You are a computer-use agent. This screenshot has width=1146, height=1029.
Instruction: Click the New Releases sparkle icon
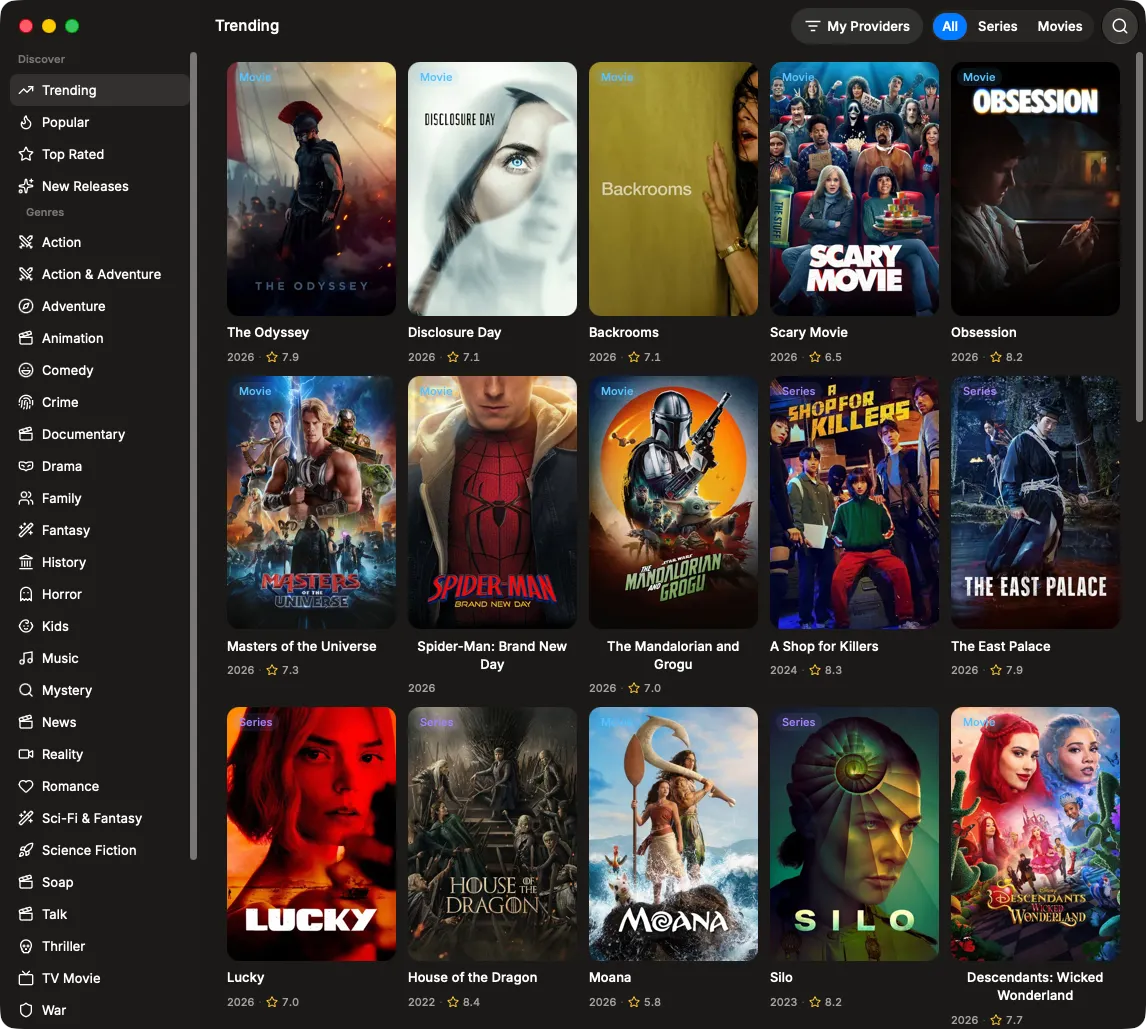[x=26, y=186]
